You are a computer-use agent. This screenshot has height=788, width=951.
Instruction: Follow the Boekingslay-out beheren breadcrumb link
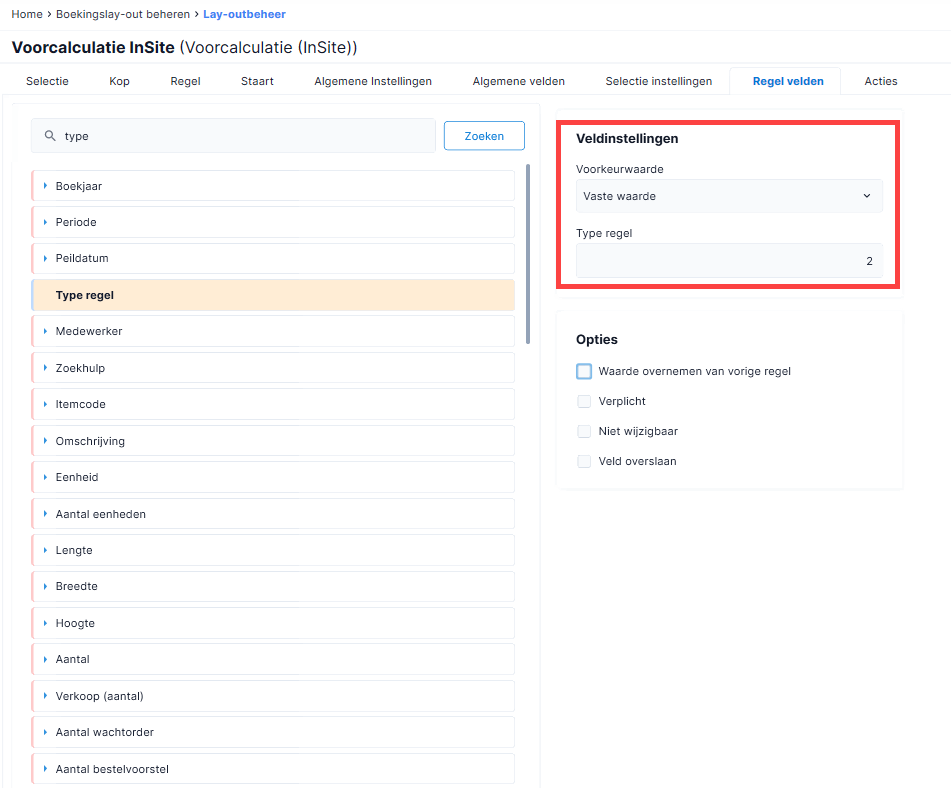click(x=123, y=14)
